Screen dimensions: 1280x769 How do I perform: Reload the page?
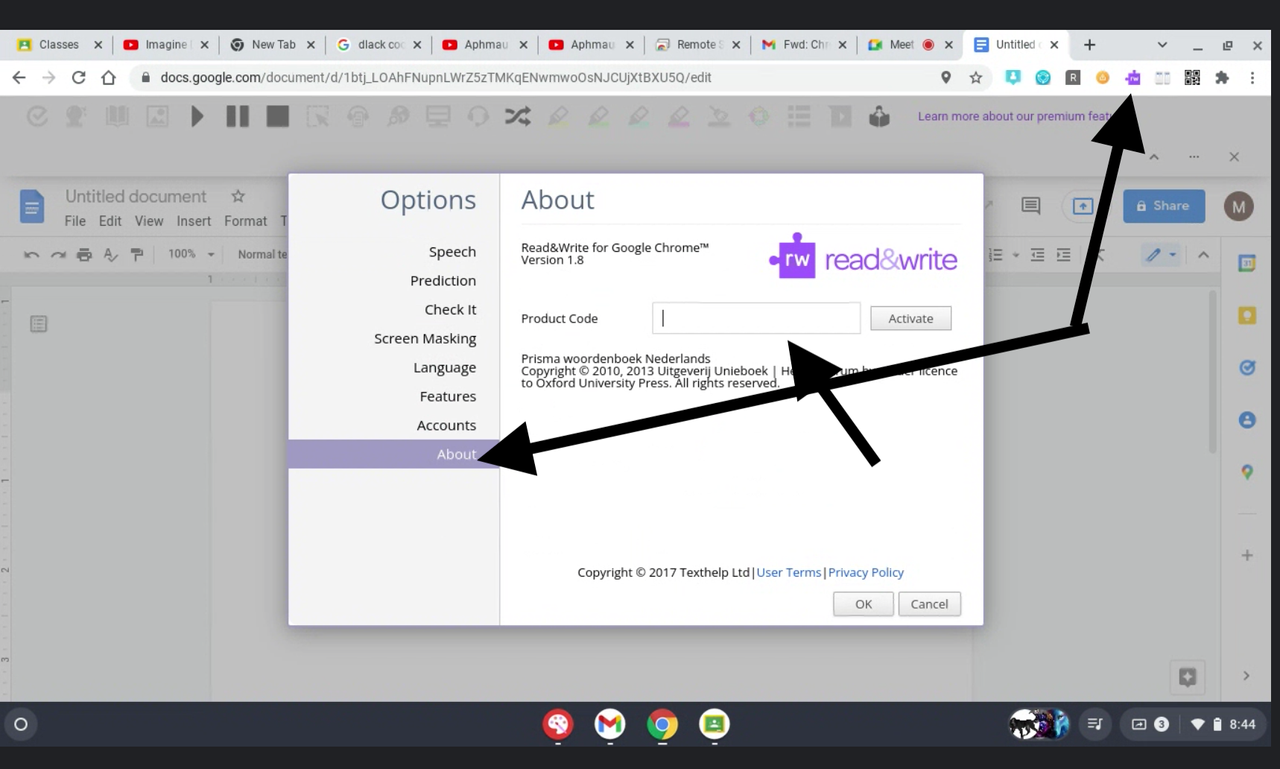(78, 77)
